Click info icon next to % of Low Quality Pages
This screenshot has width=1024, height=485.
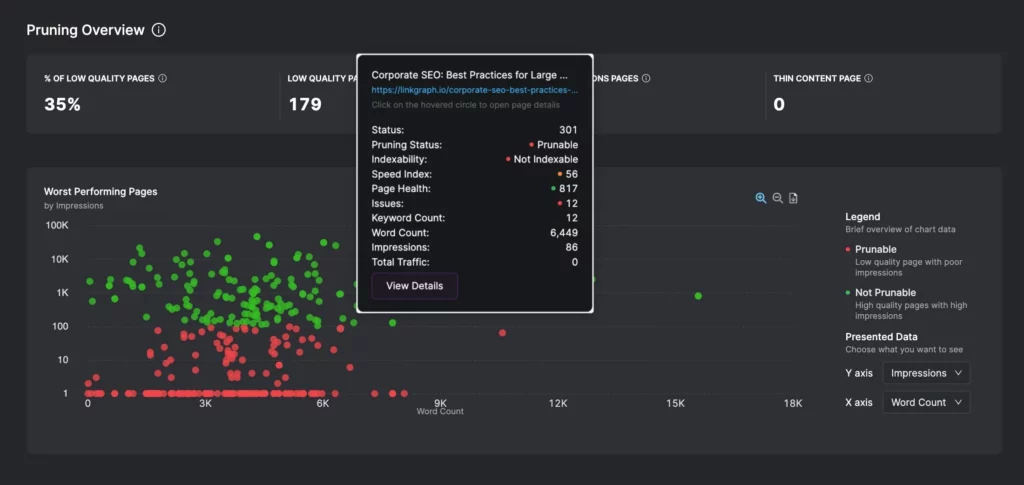(163, 78)
